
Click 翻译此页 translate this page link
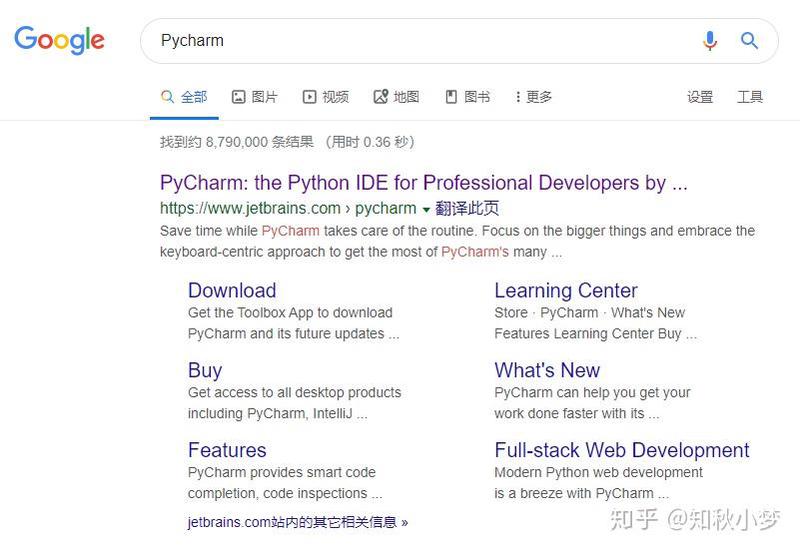click(x=467, y=208)
